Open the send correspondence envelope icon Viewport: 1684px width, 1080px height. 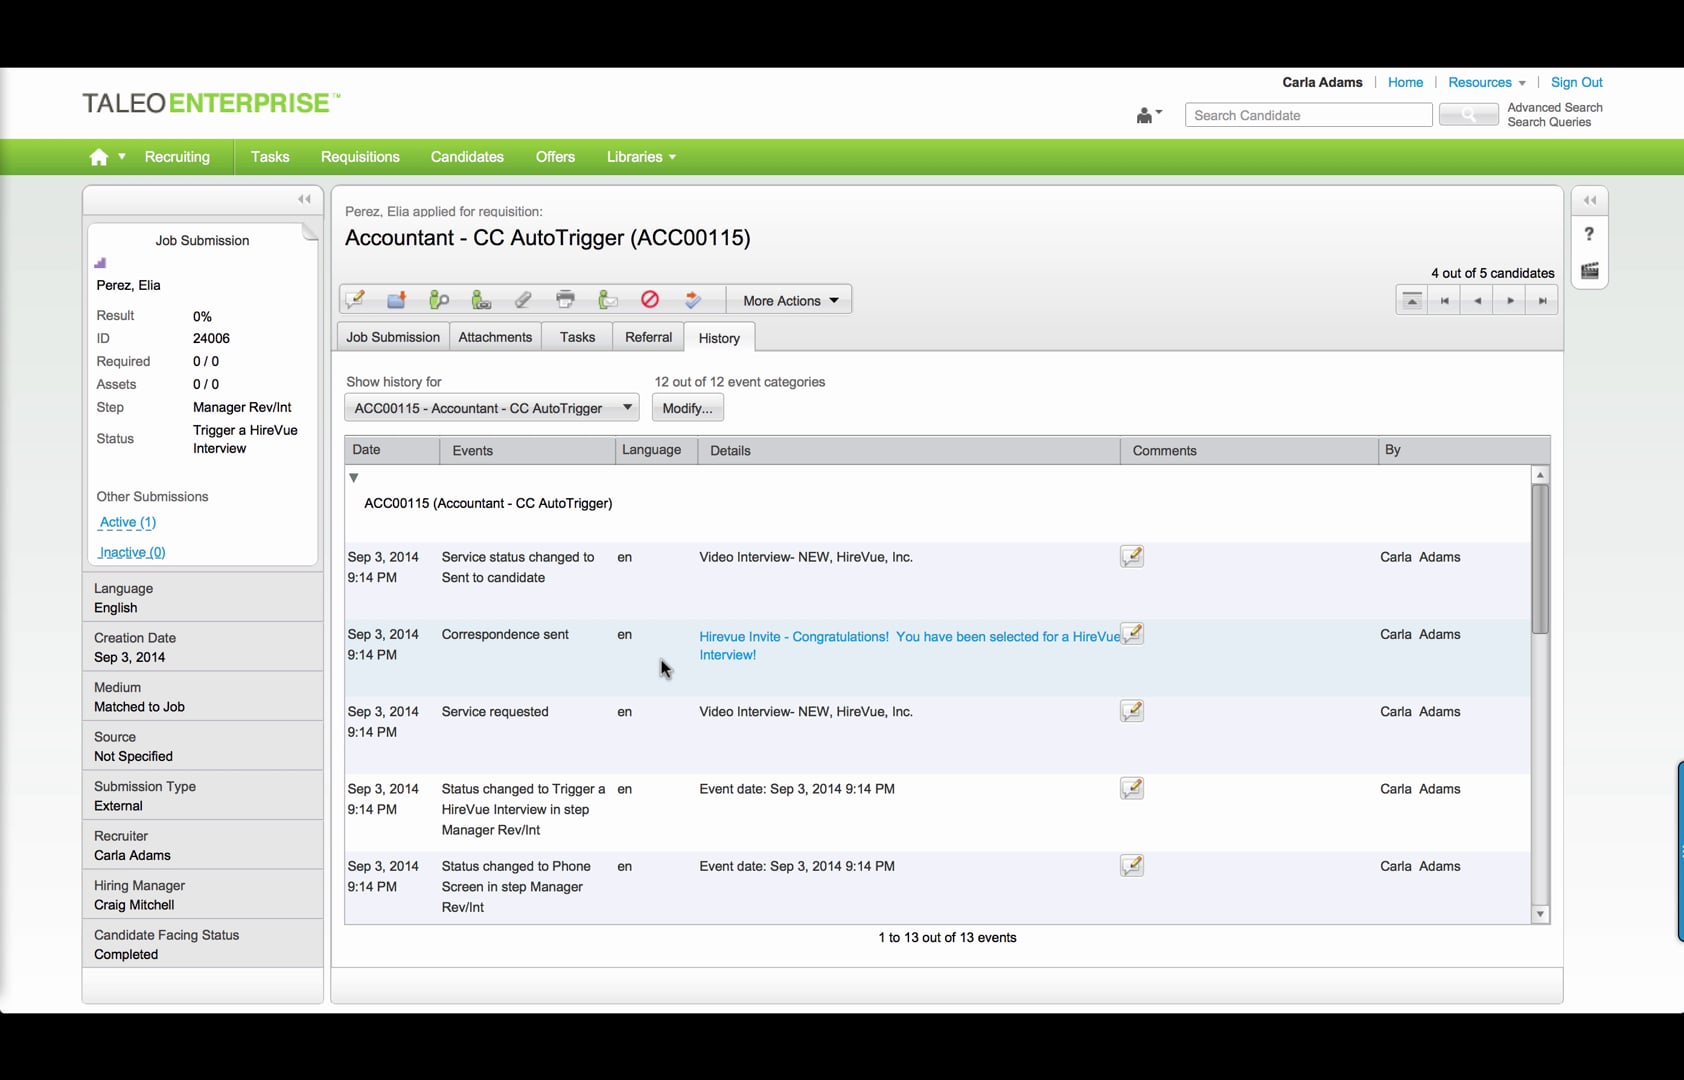point(607,299)
